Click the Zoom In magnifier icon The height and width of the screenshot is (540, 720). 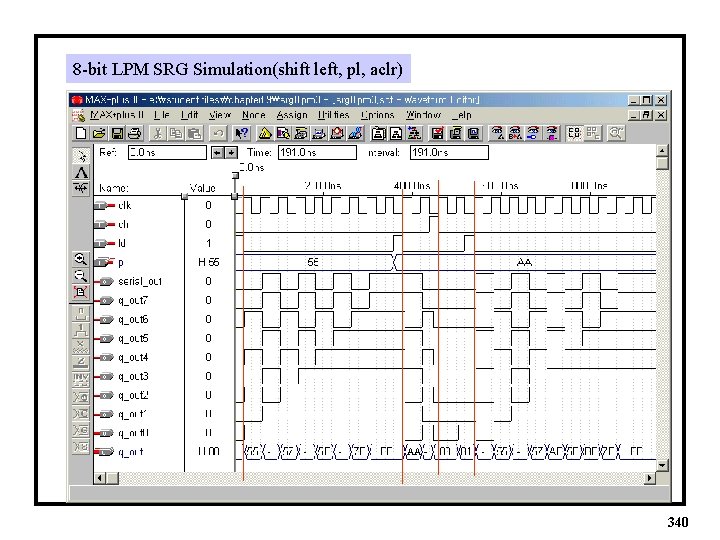pos(81,259)
